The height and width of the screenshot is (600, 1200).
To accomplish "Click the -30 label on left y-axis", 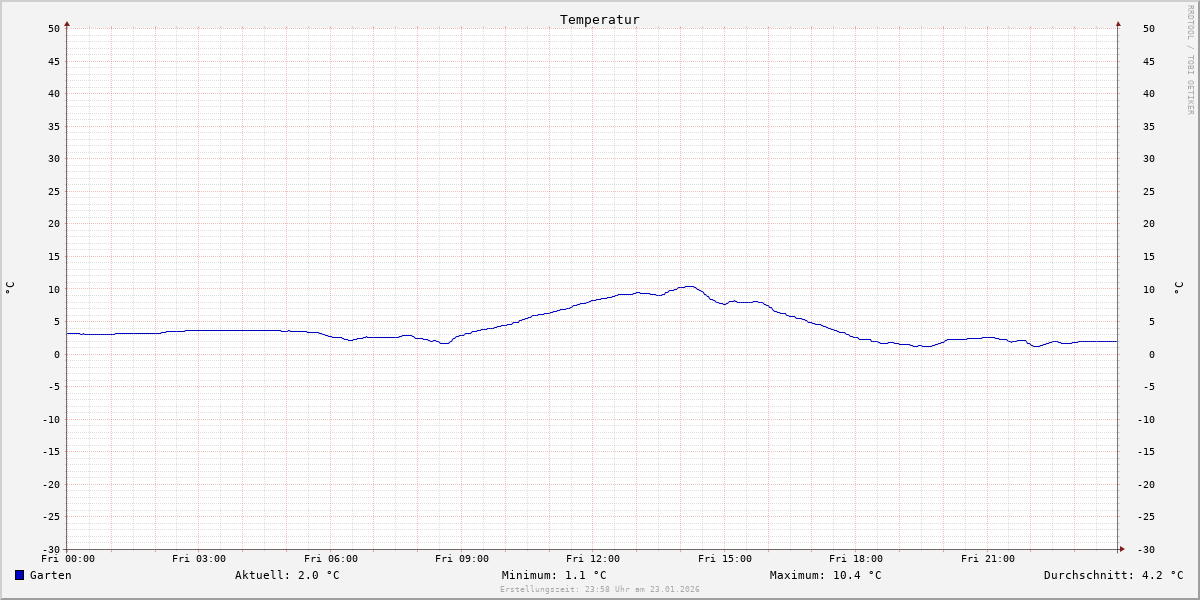I will click(x=51, y=550).
